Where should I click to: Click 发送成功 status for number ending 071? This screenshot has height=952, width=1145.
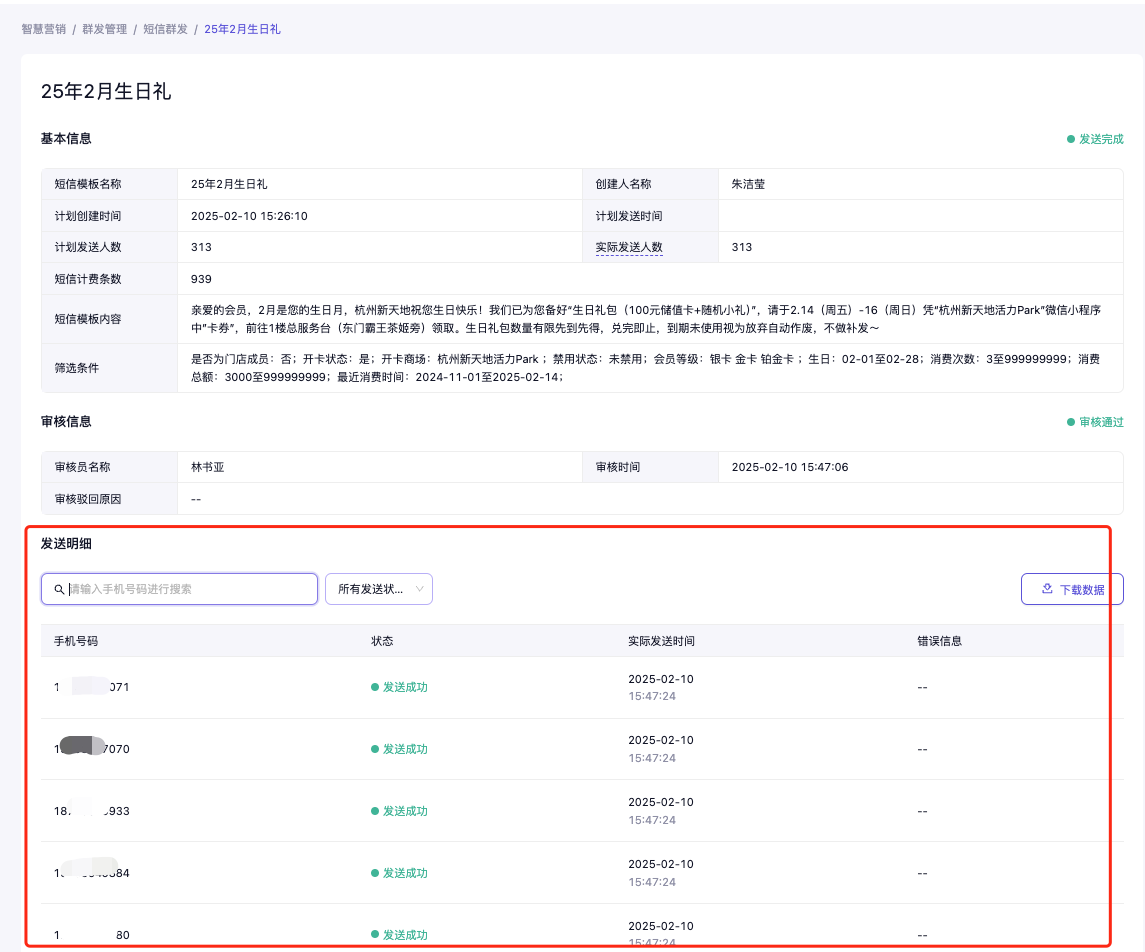[x=404, y=687]
